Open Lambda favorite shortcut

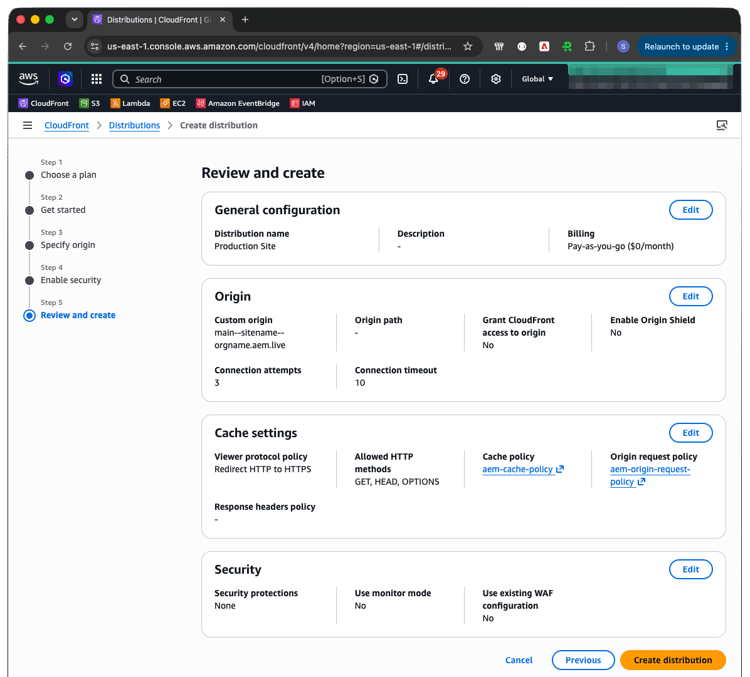click(x=130, y=103)
